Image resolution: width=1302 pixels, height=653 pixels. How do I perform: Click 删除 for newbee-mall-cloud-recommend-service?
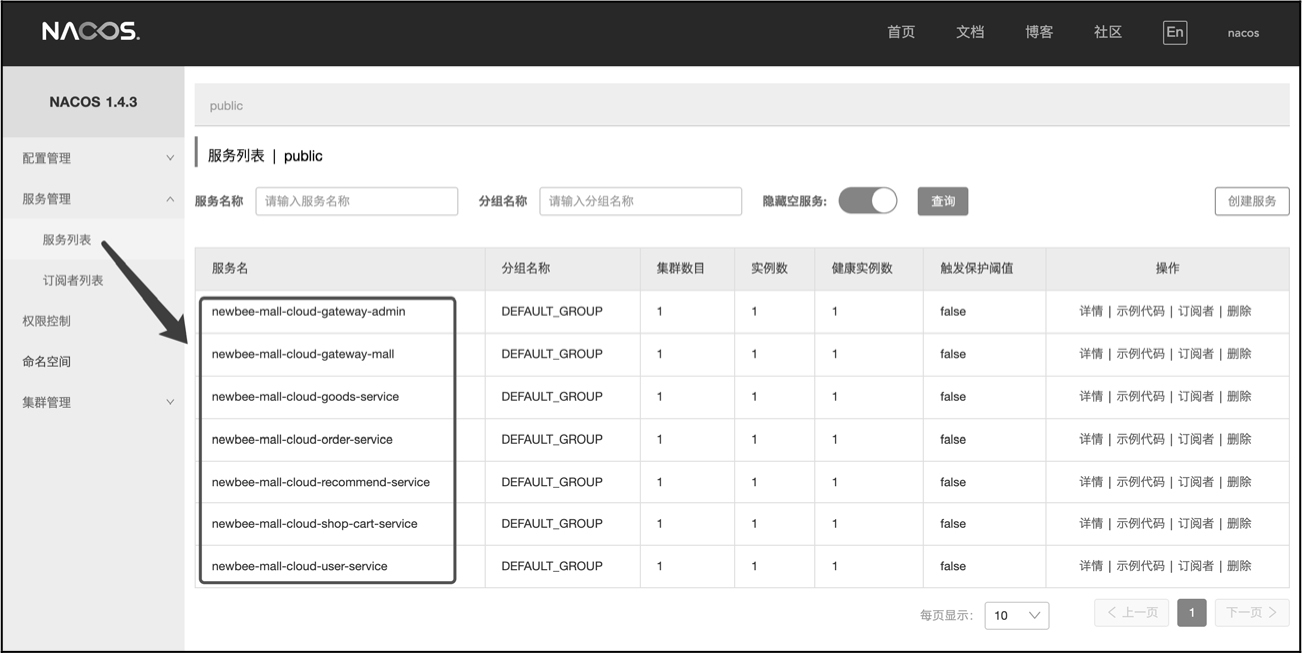pos(1239,482)
